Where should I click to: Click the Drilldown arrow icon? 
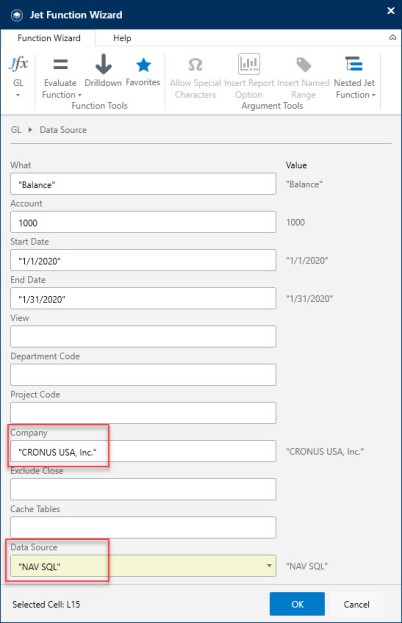click(103, 64)
